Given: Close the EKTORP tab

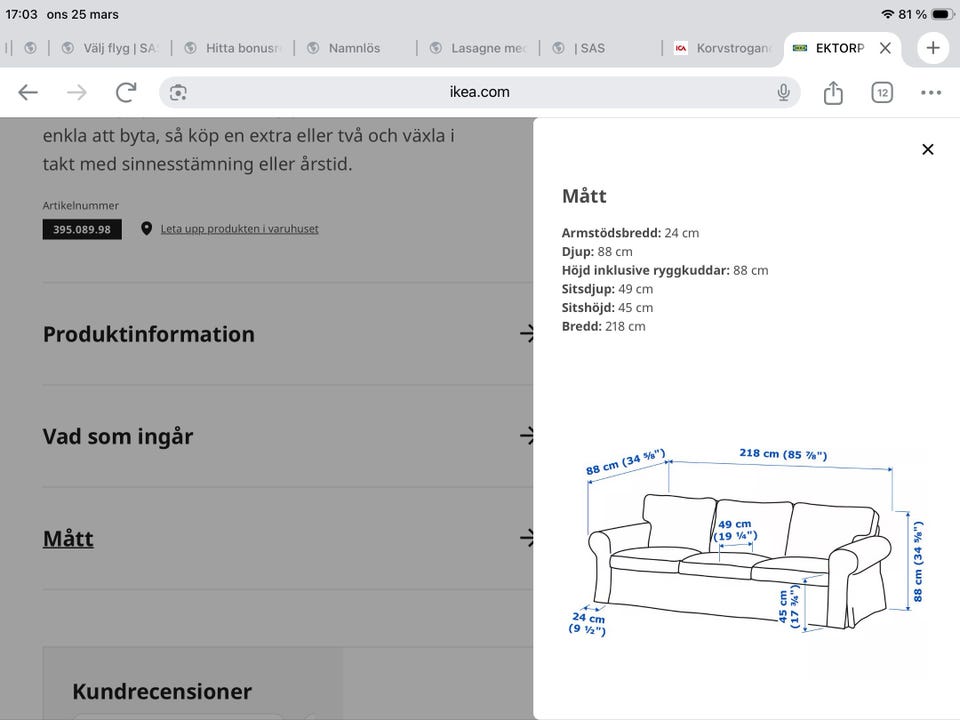Looking at the screenshot, I should (885, 48).
